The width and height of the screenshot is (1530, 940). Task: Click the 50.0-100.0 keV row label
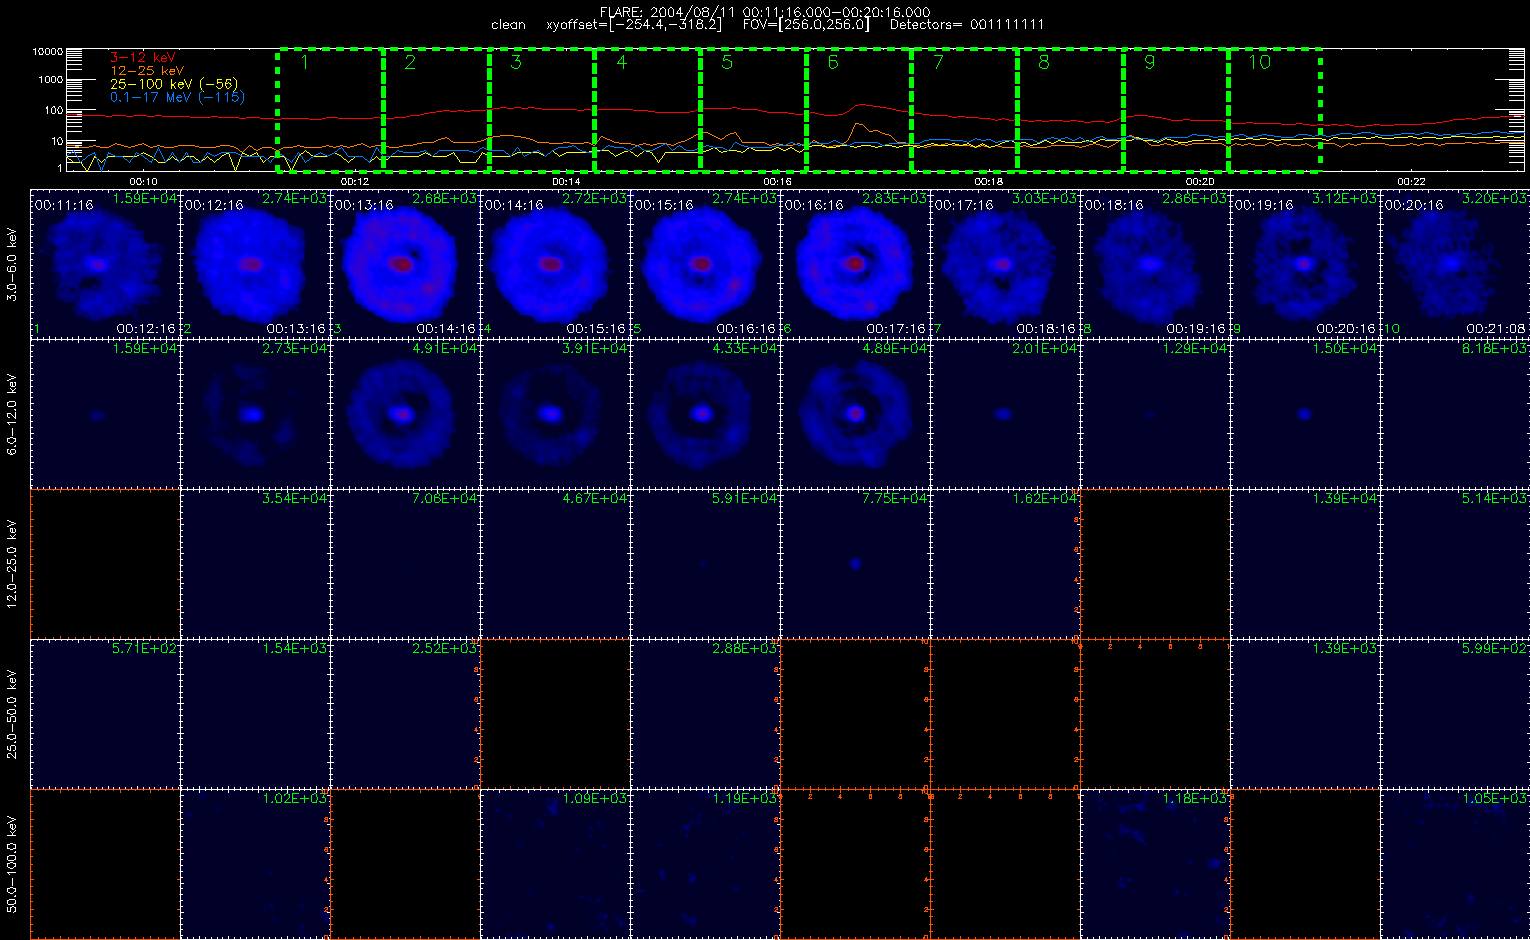[x=12, y=864]
